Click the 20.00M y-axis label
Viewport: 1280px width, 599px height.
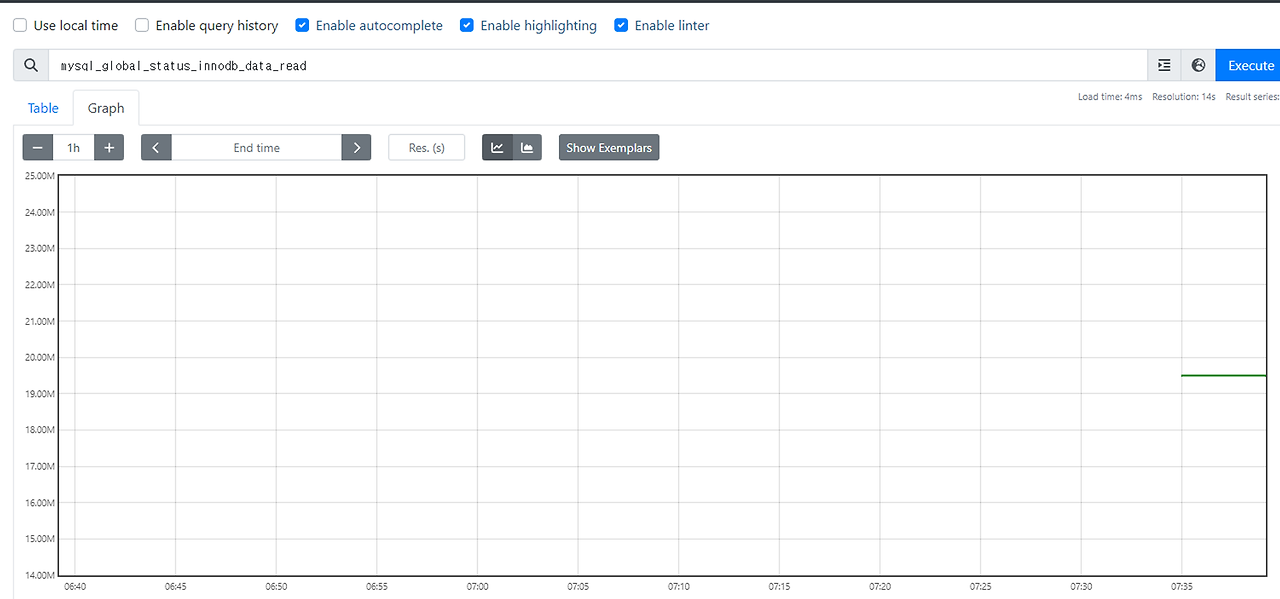point(40,357)
